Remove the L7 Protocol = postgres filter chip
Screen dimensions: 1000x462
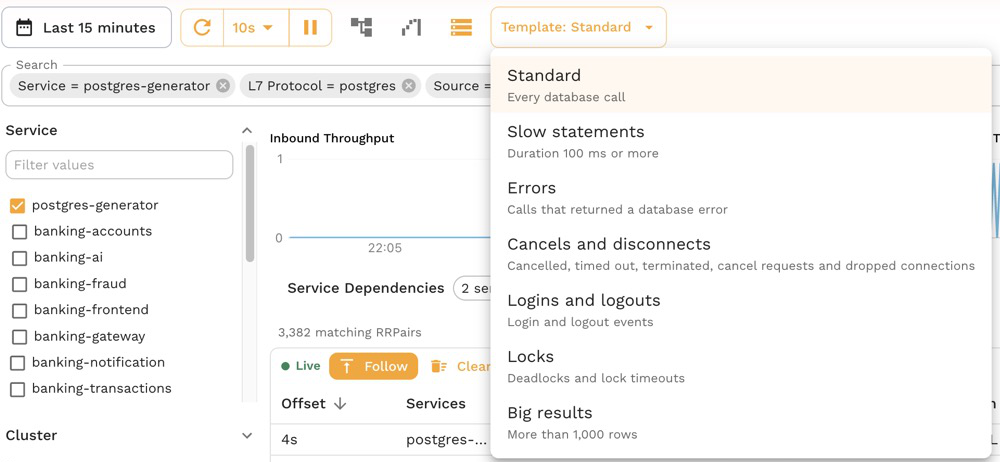(x=409, y=86)
